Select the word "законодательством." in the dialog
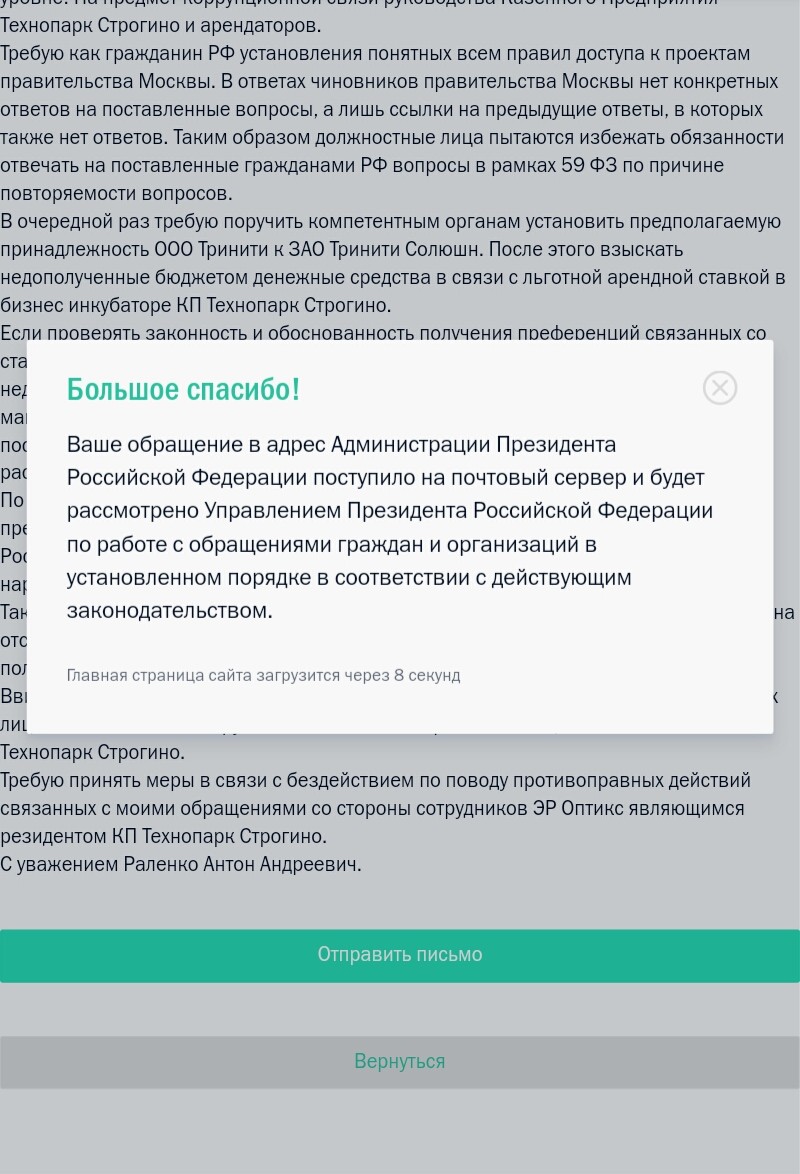The image size is (800, 1174). click(x=169, y=610)
